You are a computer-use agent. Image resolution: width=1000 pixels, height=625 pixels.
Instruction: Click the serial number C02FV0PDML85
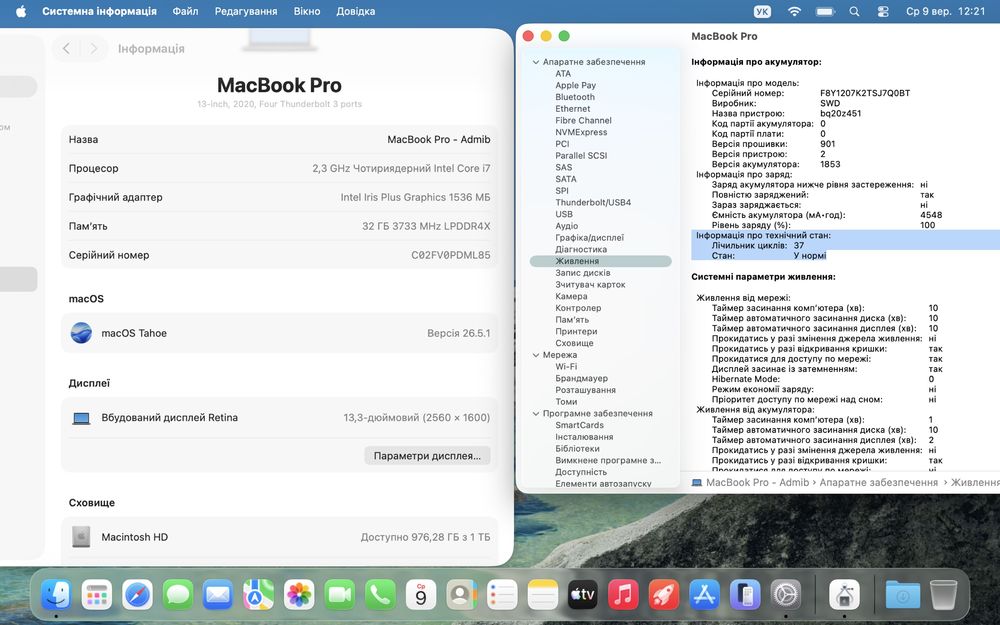pyautogui.click(x=451, y=255)
